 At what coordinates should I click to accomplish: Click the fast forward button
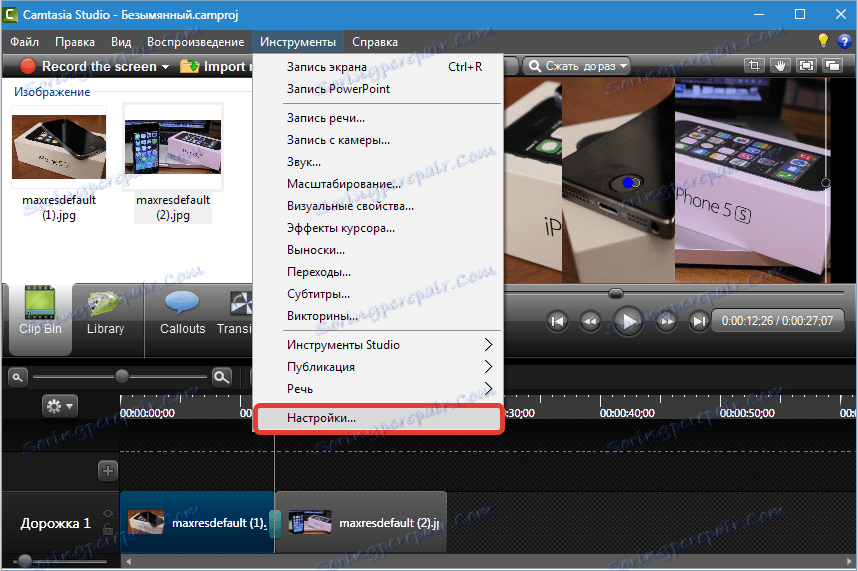666,321
